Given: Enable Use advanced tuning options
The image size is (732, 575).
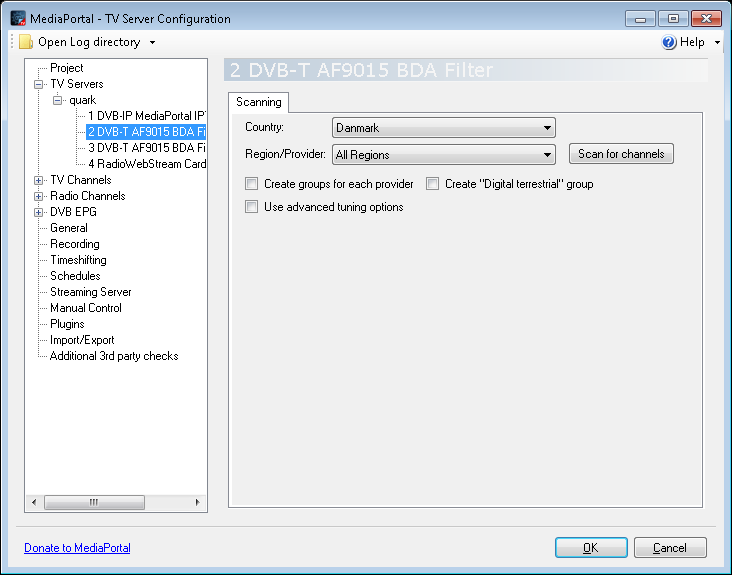Looking at the screenshot, I should (x=252, y=206).
